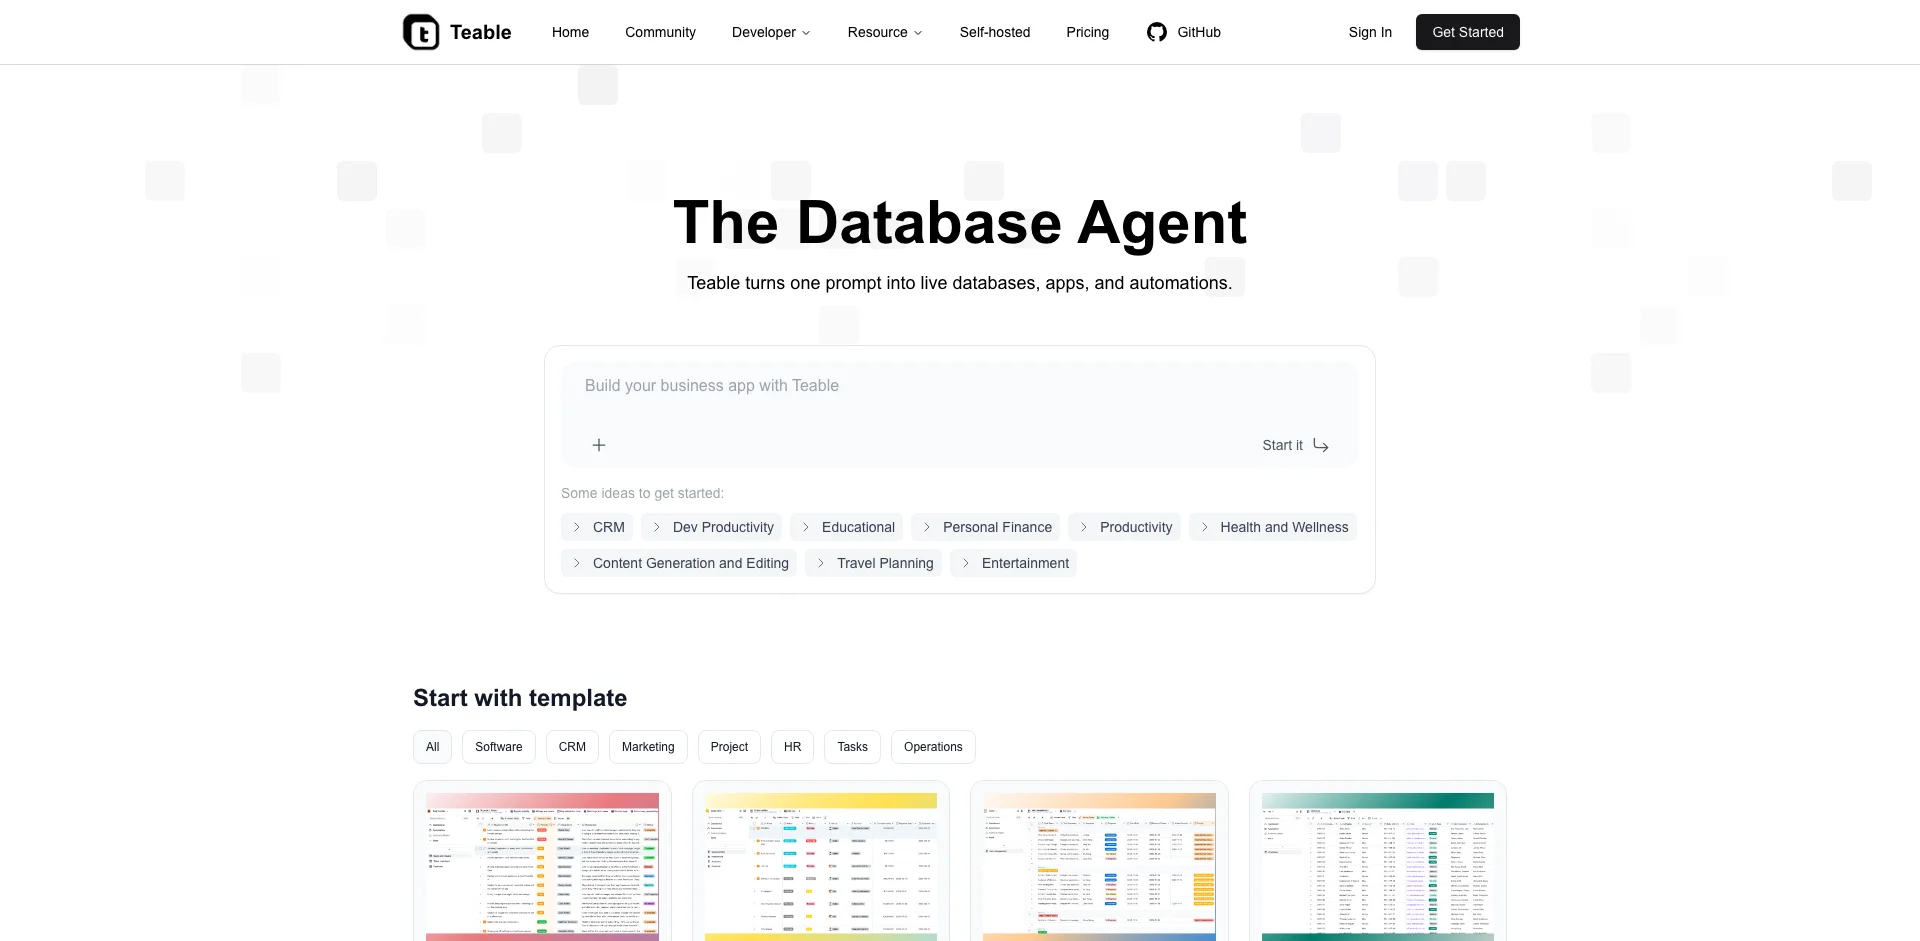Expand the Health and Wellness idea
The height and width of the screenshot is (941, 1920).
(x=1272, y=527)
